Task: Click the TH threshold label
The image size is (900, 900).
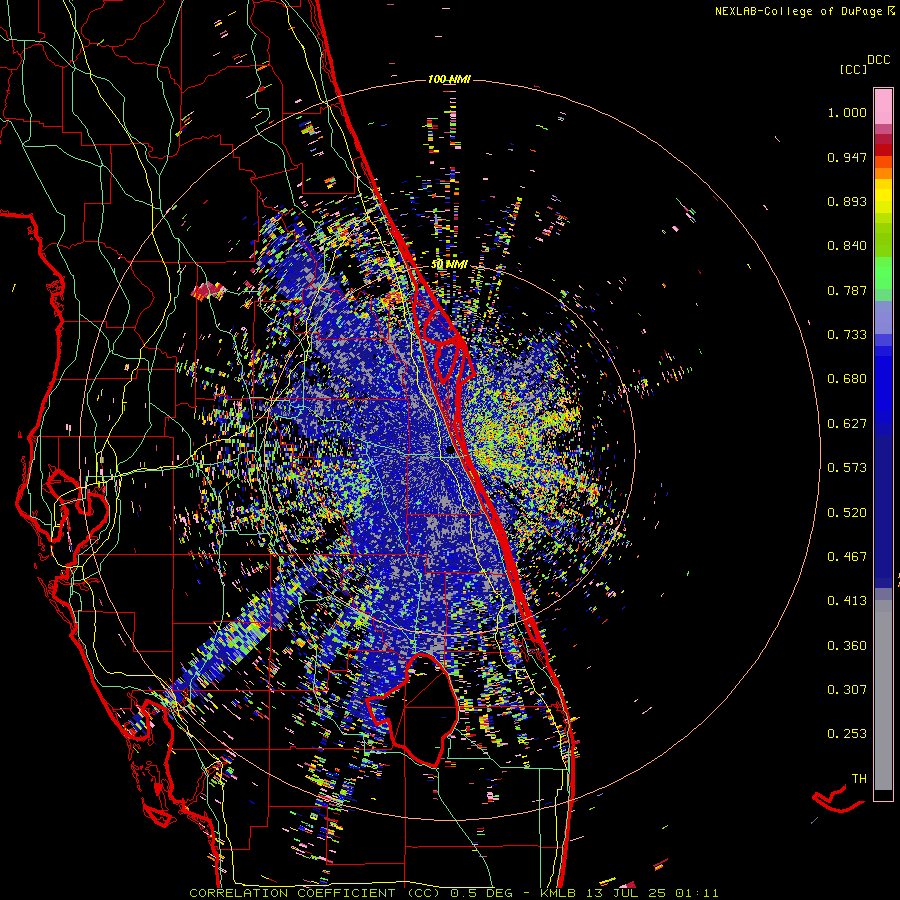Action: (x=859, y=779)
